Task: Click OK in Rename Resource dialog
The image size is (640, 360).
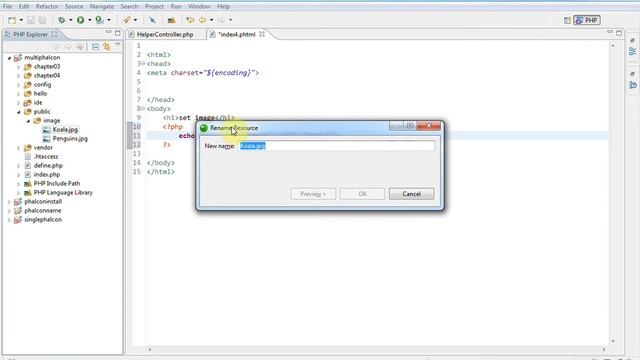Action: pyautogui.click(x=362, y=194)
